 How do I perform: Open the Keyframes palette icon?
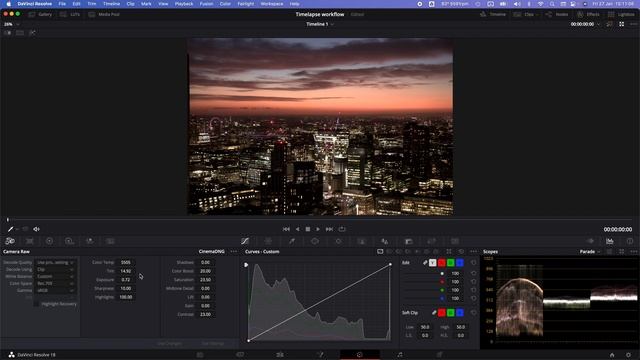pos(590,241)
